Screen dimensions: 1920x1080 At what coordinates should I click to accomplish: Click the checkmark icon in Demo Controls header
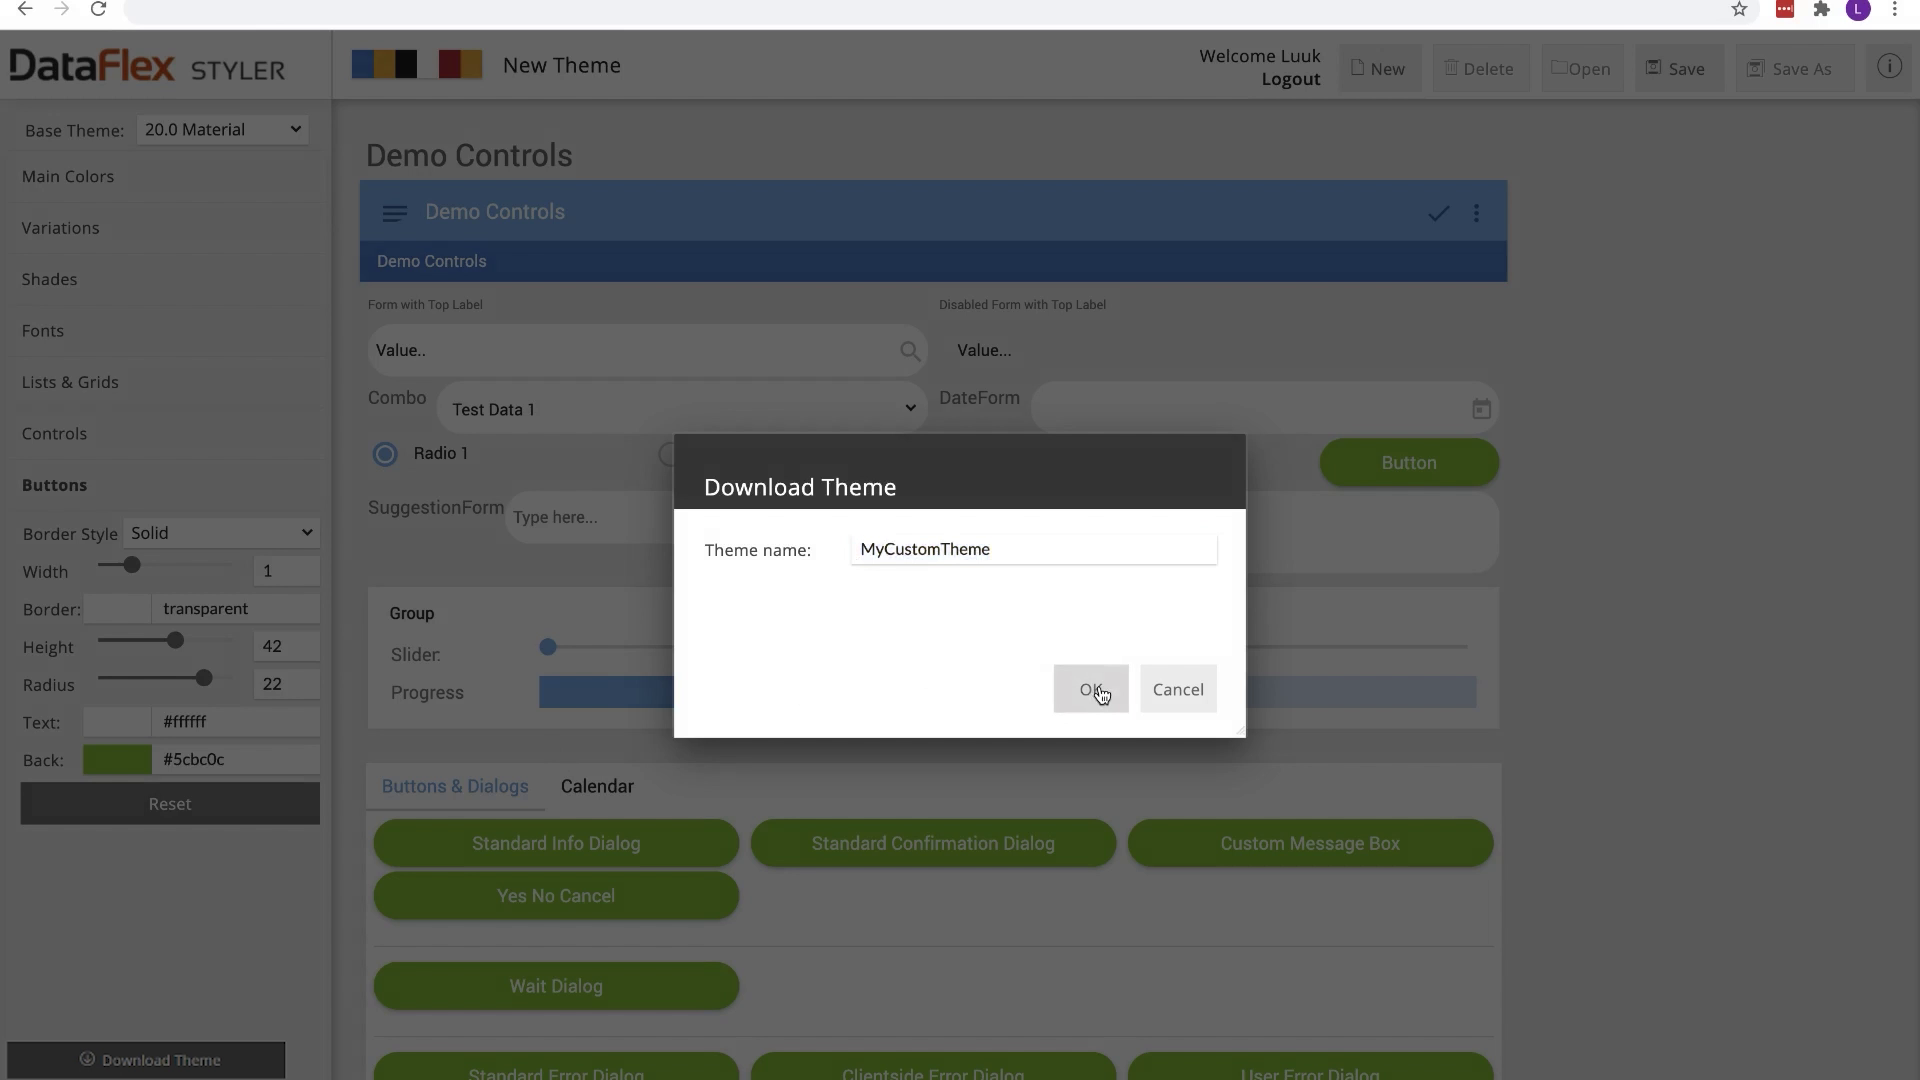1438,213
